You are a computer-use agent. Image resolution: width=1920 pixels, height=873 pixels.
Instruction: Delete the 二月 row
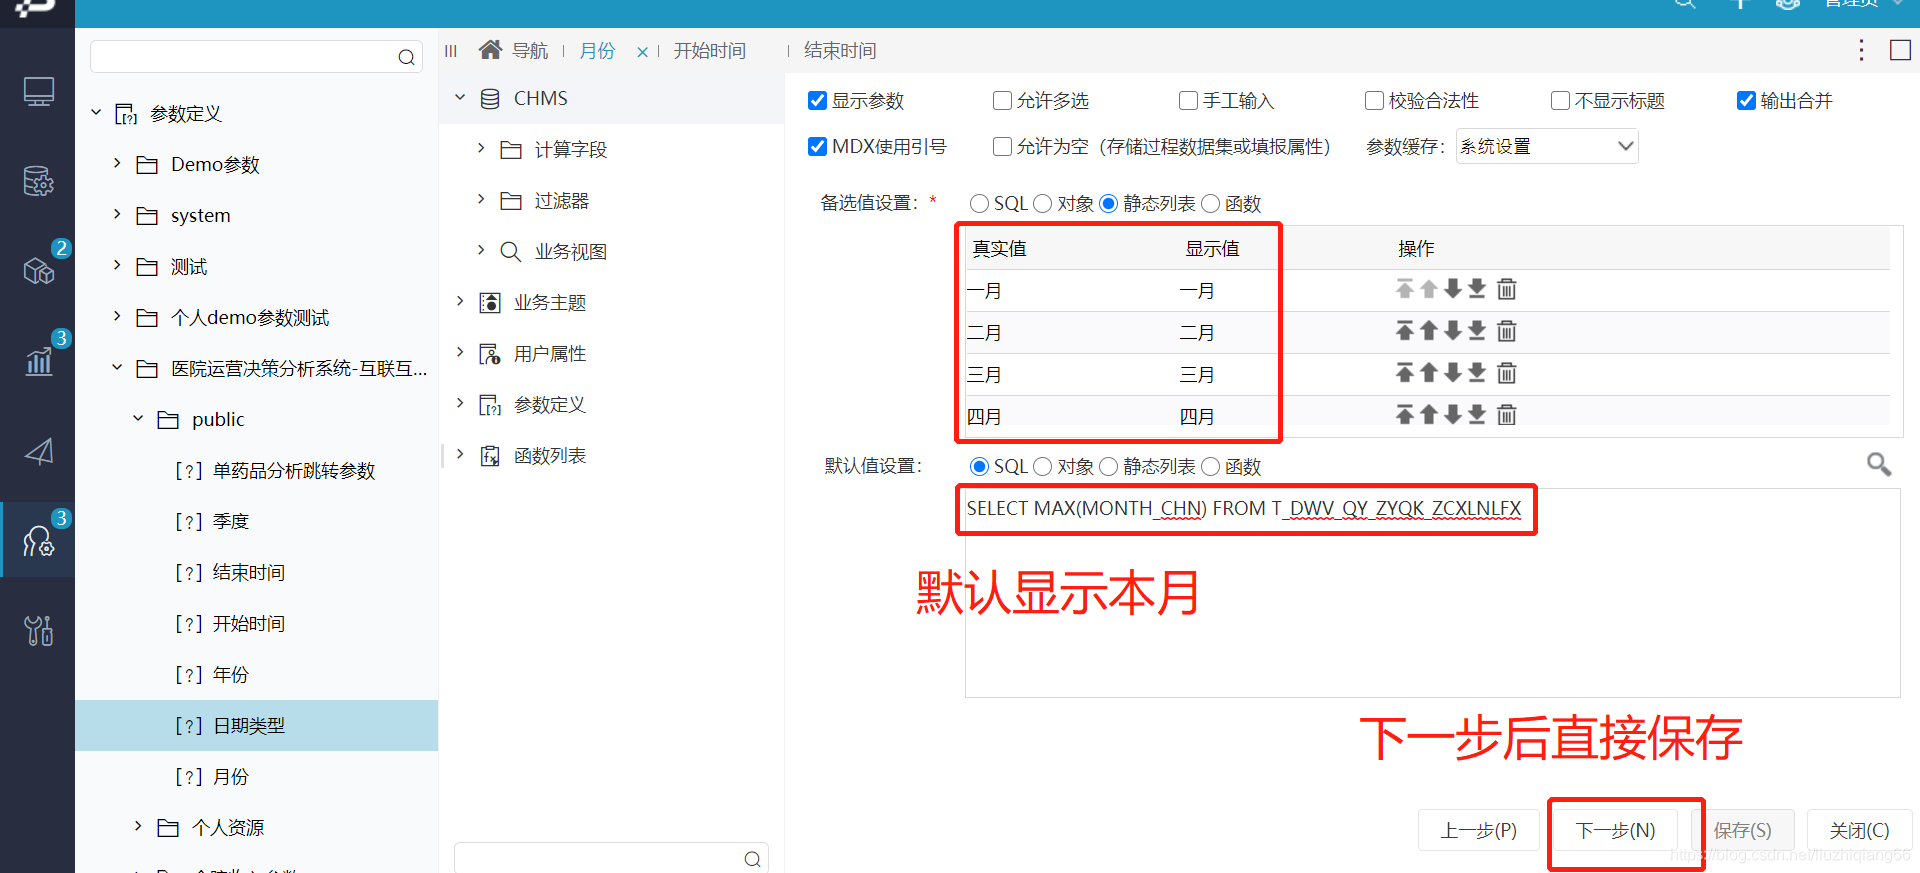[1507, 331]
